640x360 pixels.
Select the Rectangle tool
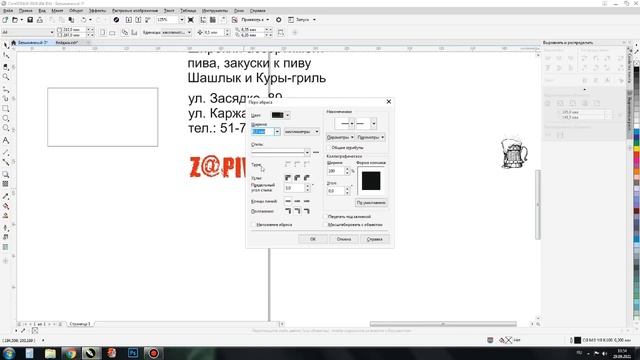click(6, 109)
